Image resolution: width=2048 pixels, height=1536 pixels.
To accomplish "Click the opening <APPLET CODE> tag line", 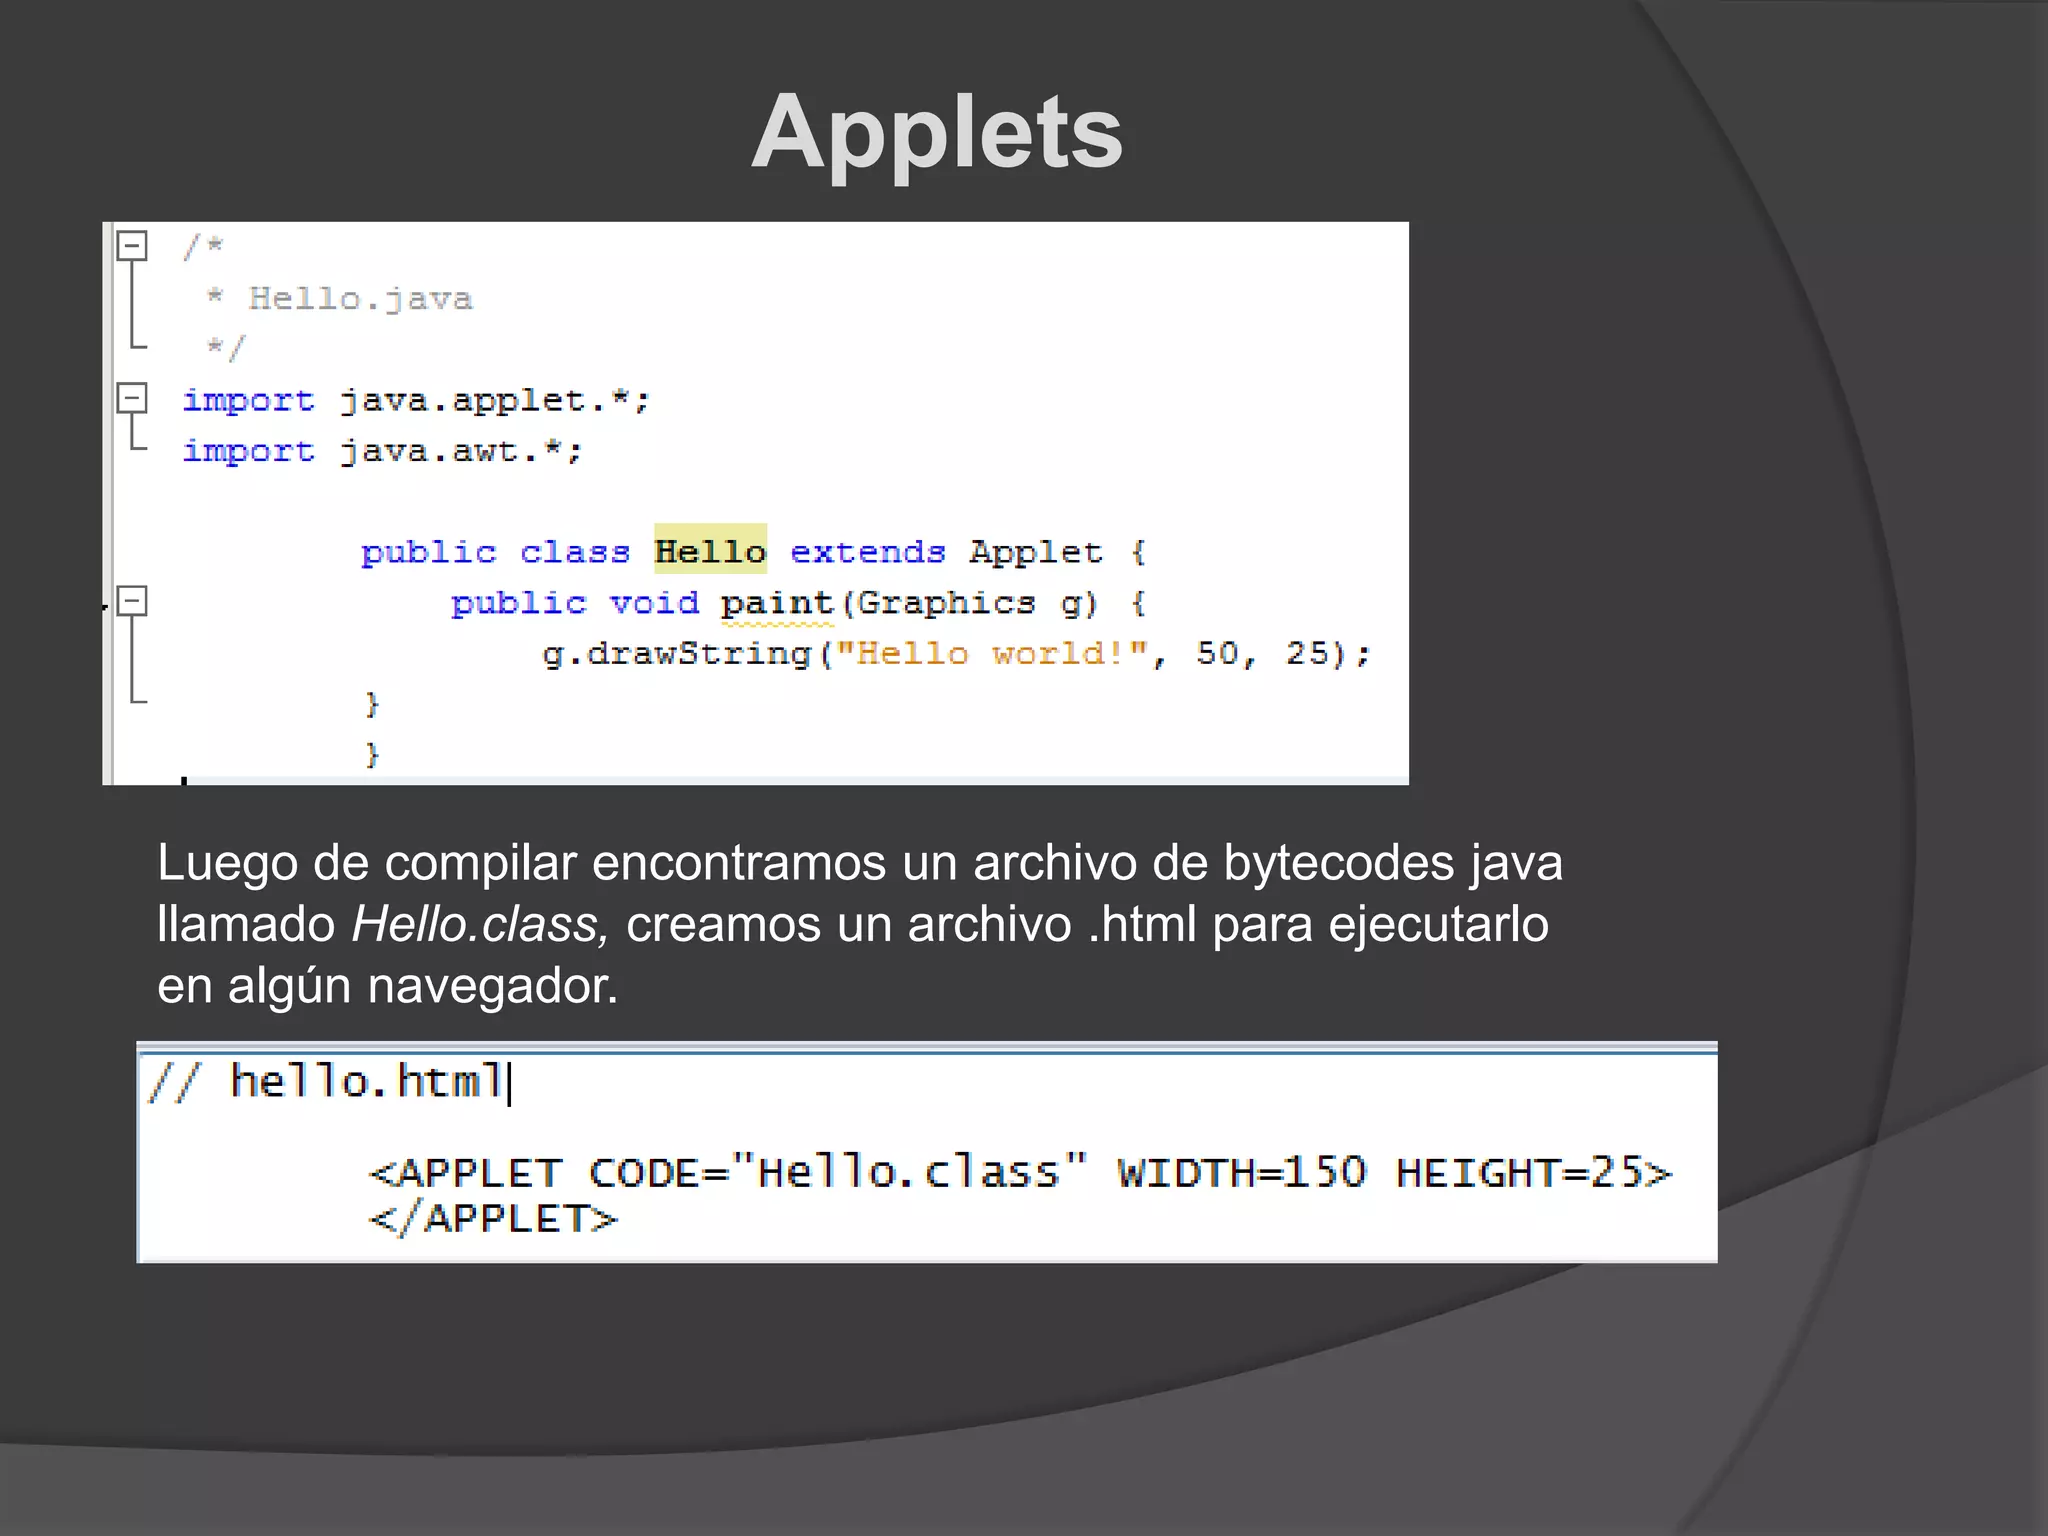I will tap(1020, 1172).
